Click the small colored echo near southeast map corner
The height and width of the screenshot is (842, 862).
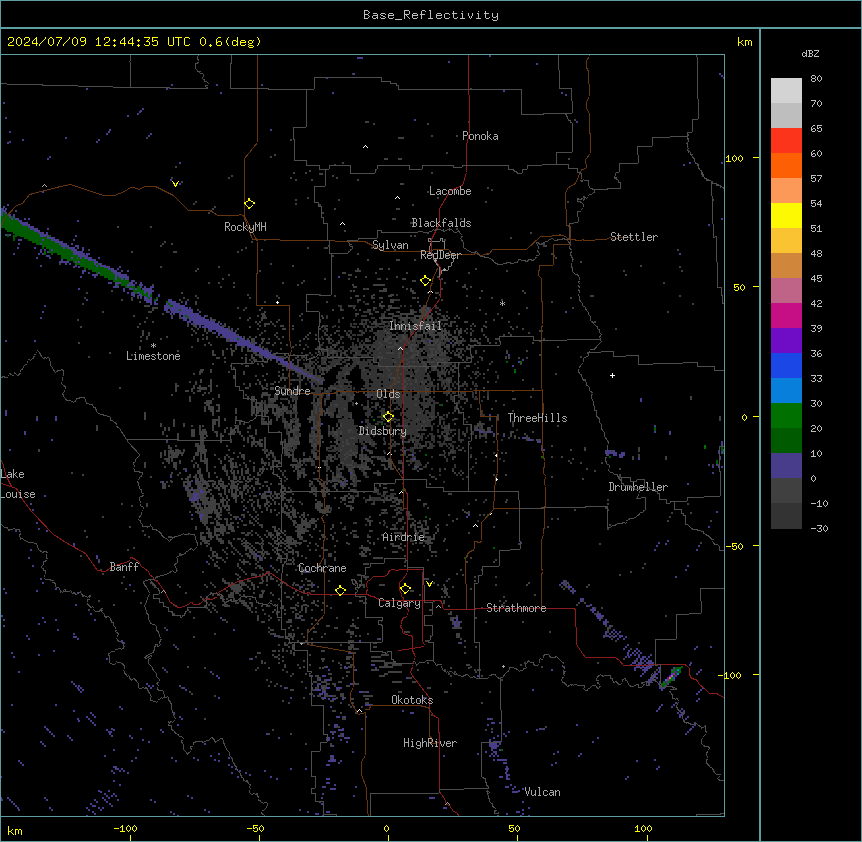671,677
